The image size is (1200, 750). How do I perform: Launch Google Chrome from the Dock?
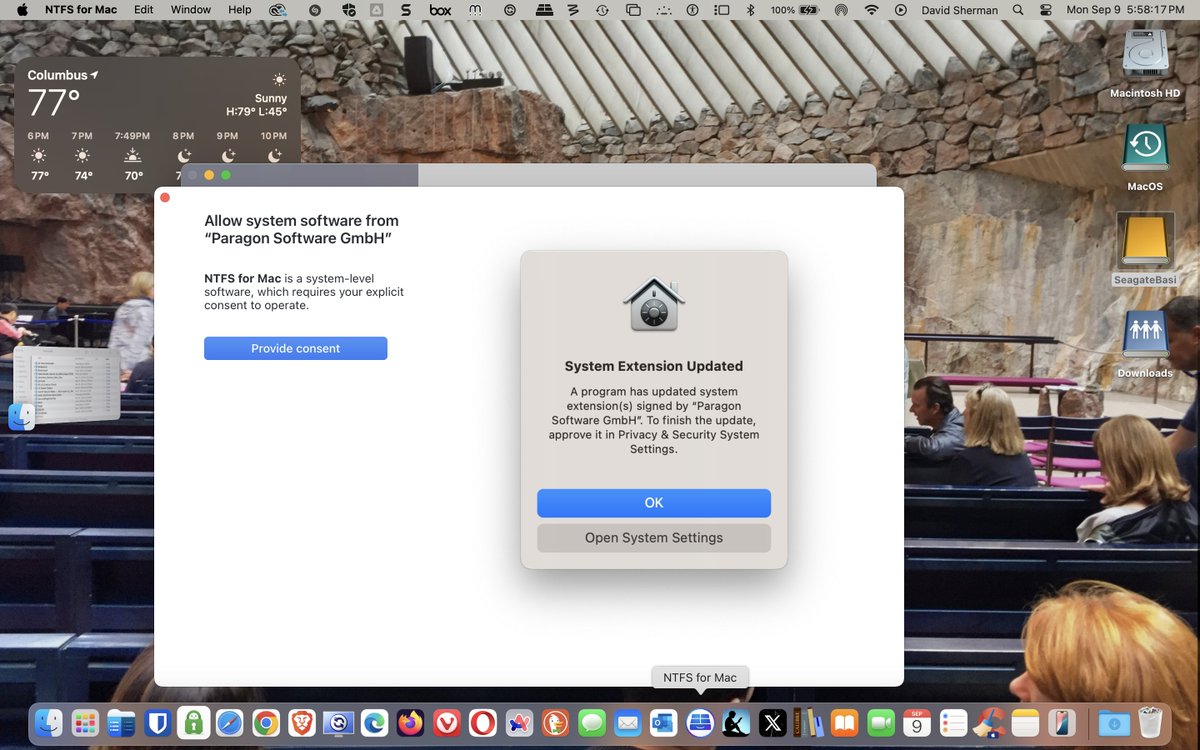click(x=265, y=722)
